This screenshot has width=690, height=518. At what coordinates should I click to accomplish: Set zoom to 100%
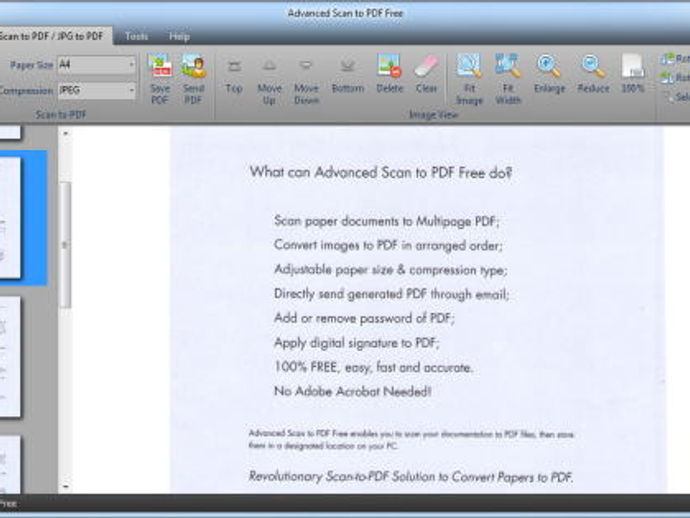coord(633,73)
